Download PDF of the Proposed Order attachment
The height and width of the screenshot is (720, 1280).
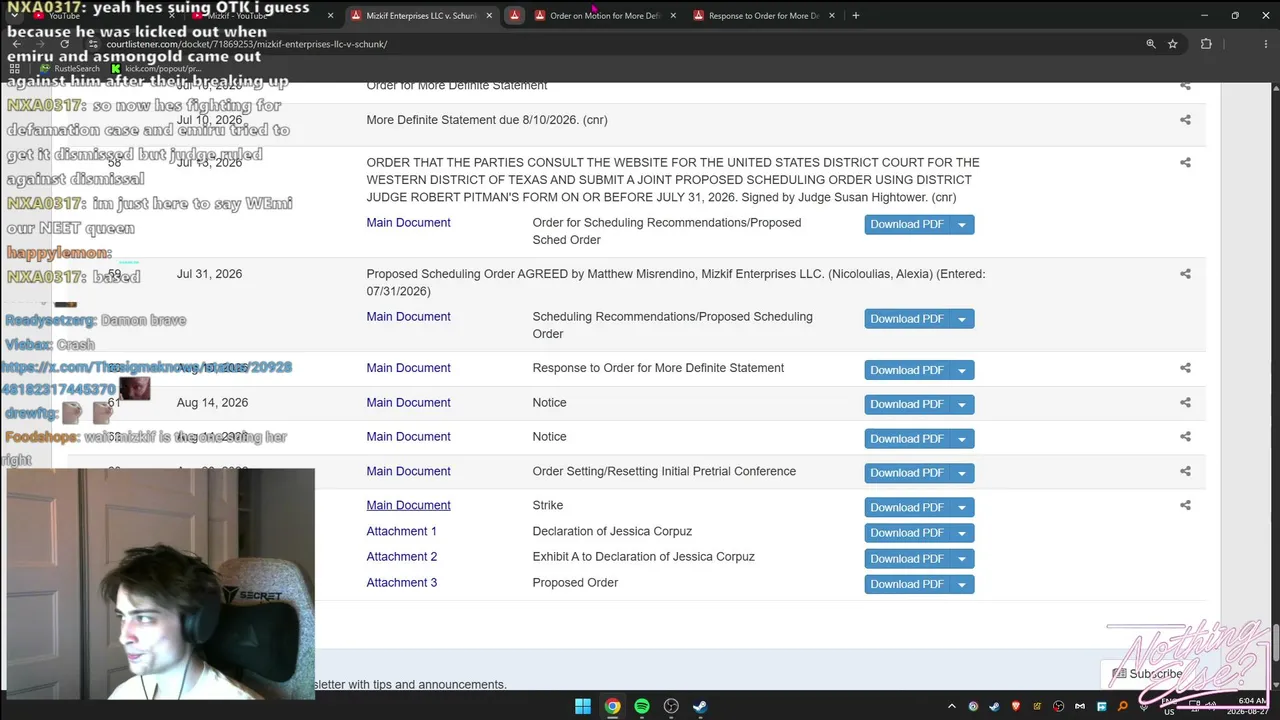click(x=907, y=584)
